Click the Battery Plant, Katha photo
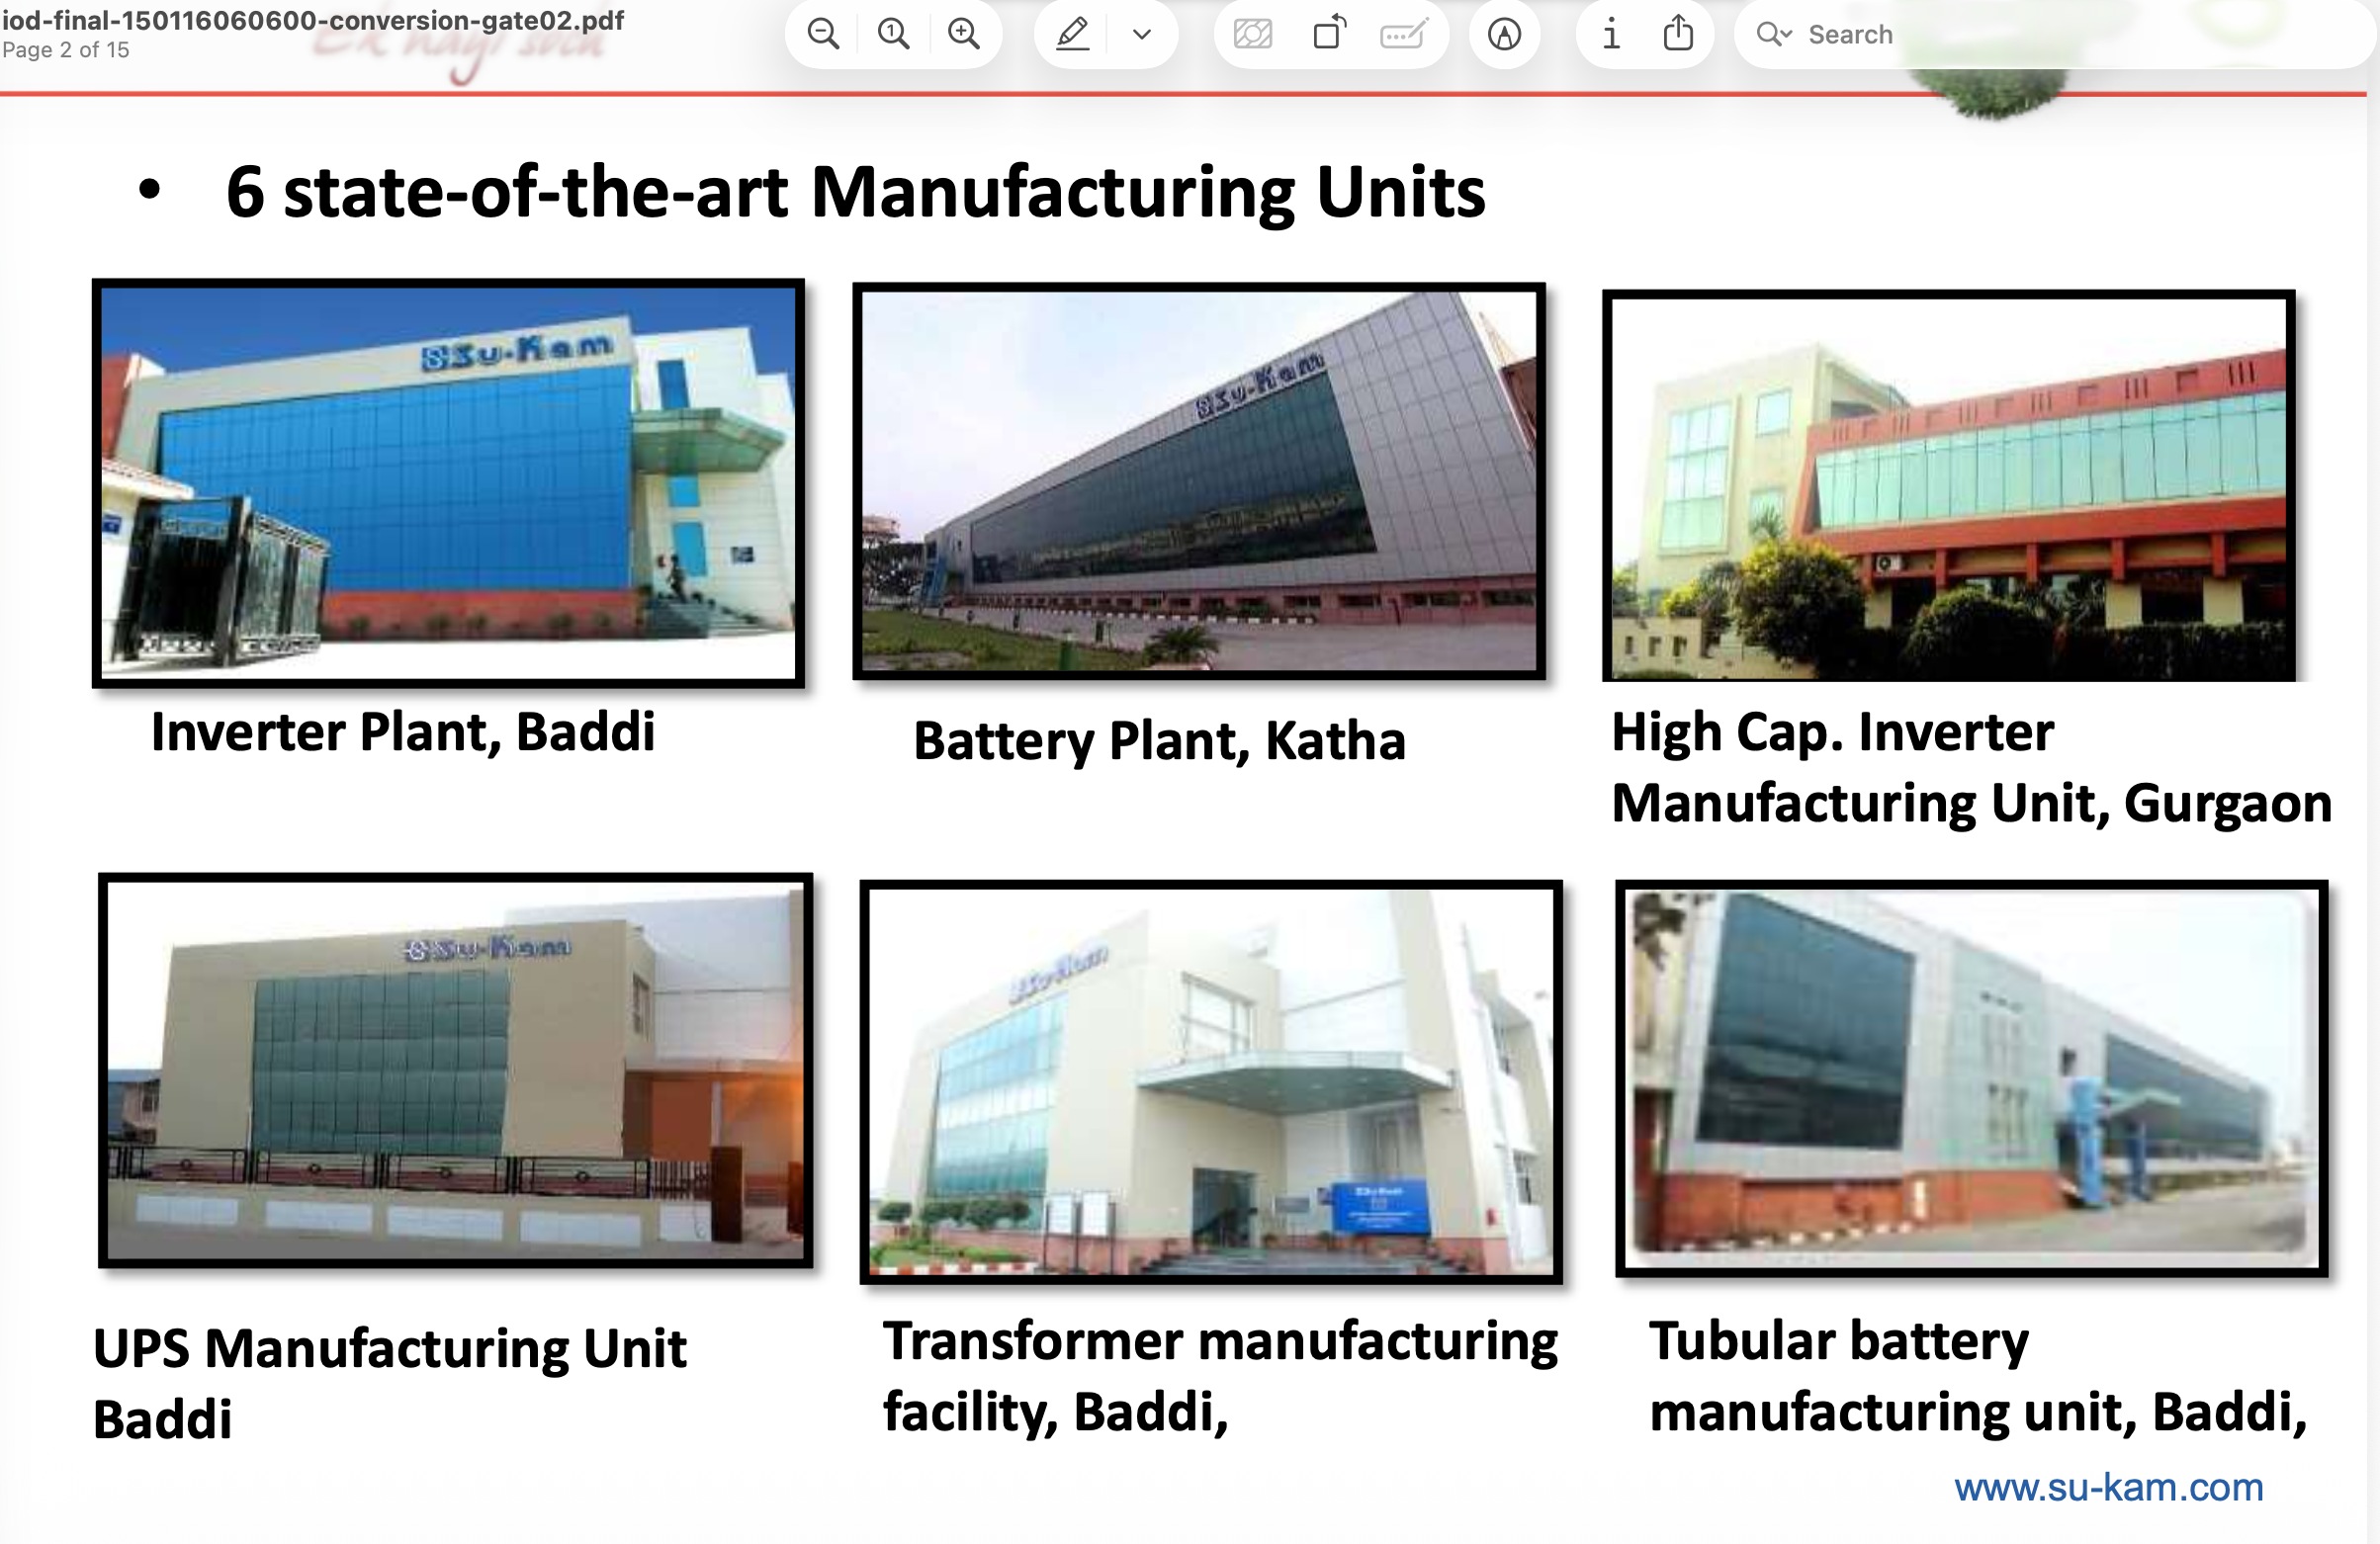 [1199, 481]
